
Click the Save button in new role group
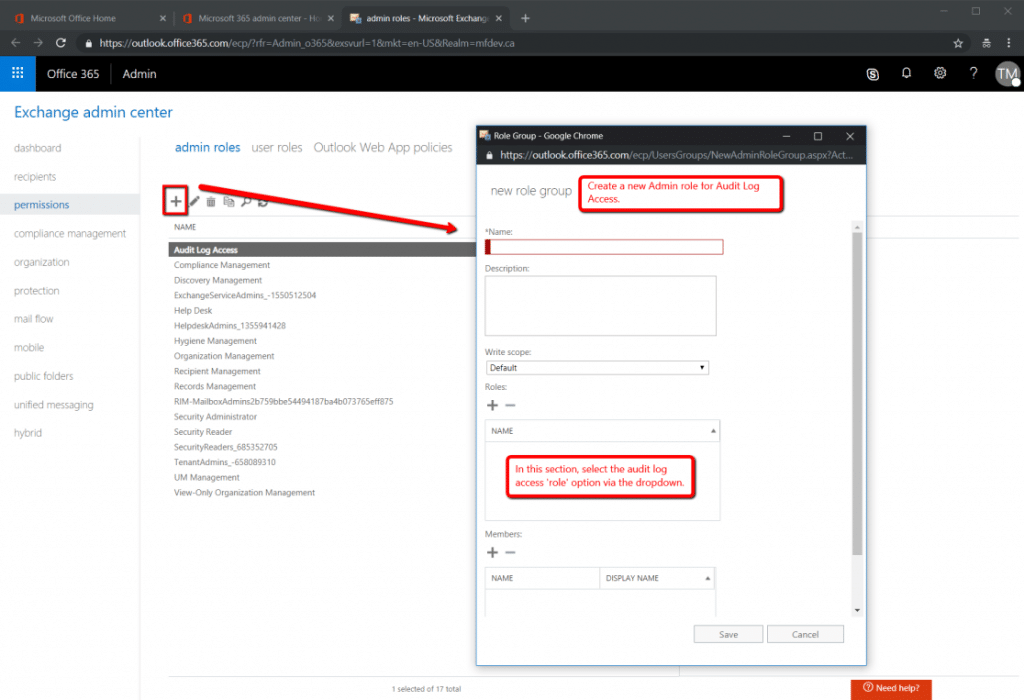click(728, 634)
